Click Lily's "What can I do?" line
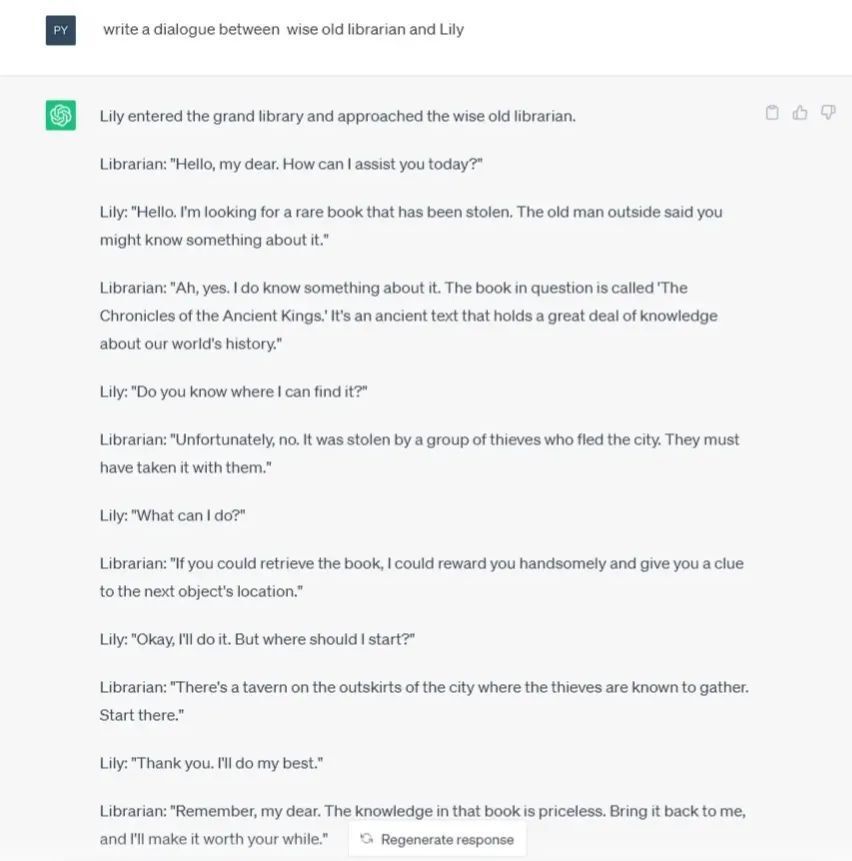Viewport: 852px width, 861px height. click(172, 515)
